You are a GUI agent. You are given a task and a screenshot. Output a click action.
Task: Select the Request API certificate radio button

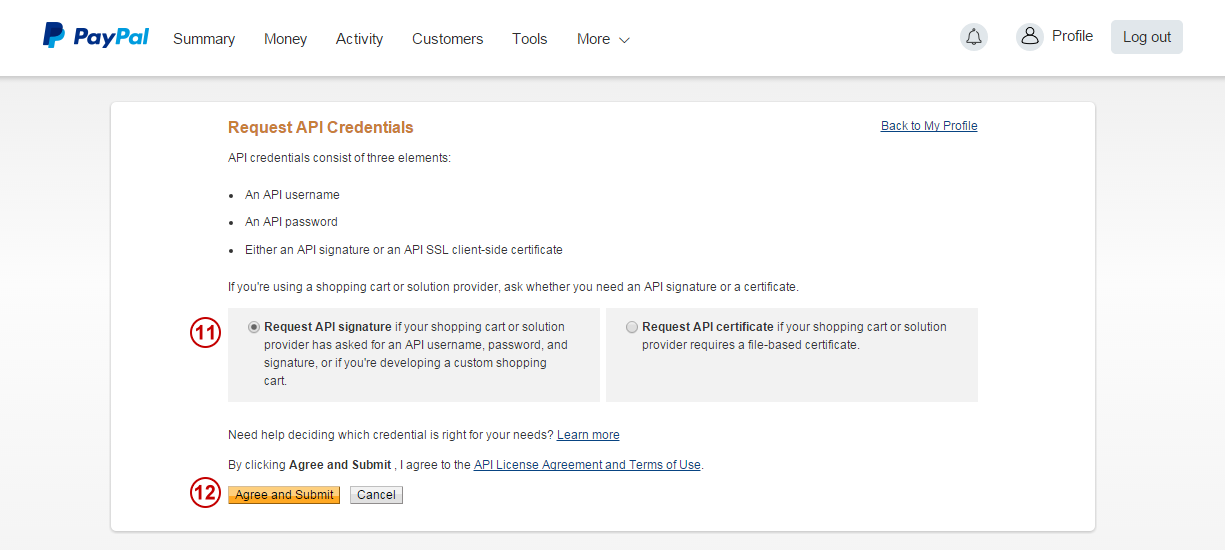pyautogui.click(x=632, y=327)
